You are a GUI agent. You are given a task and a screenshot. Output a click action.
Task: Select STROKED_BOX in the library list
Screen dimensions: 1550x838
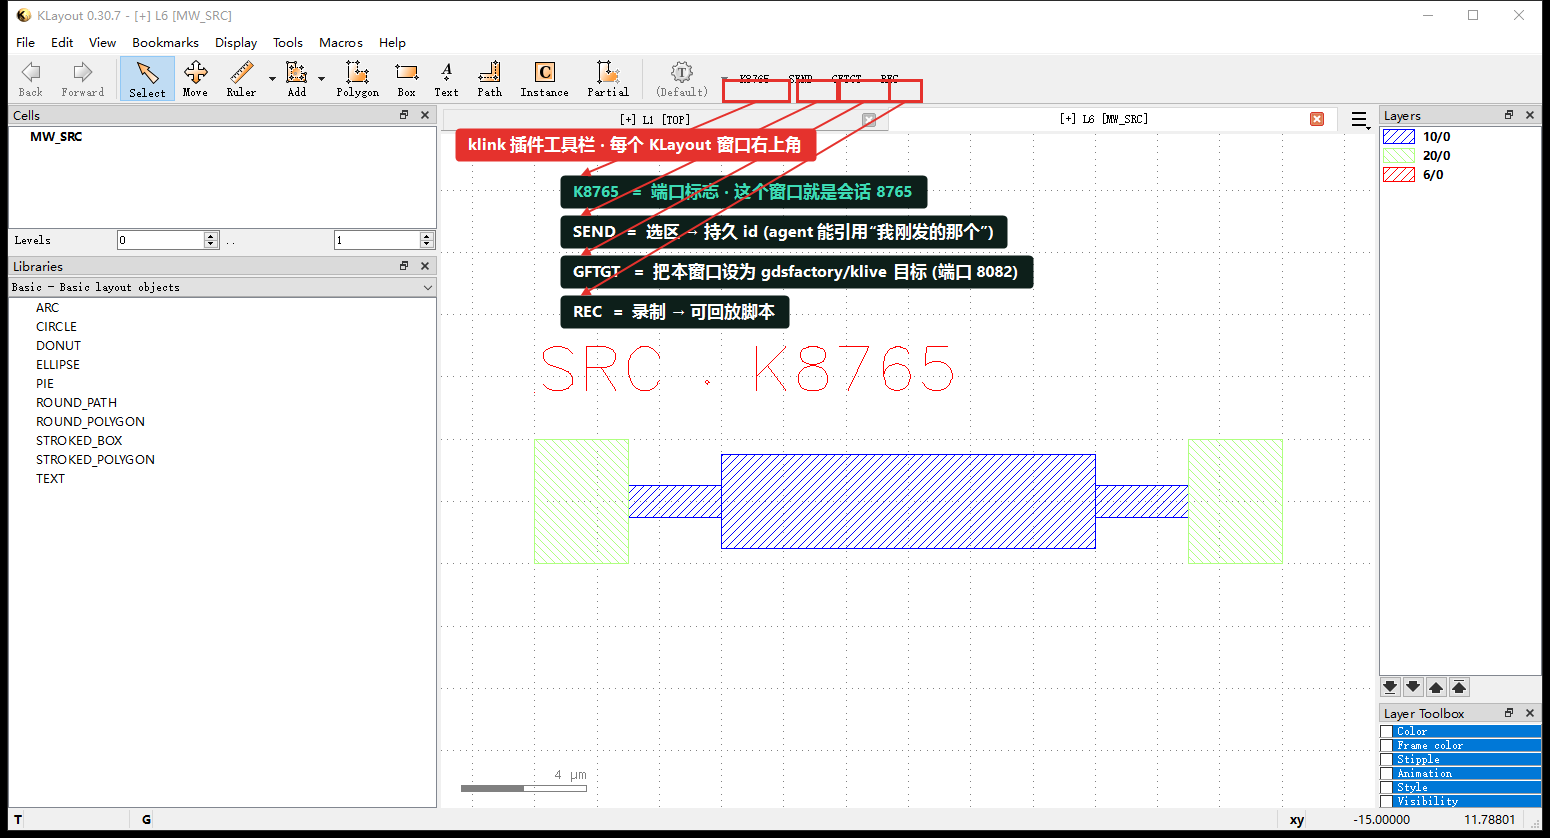tap(79, 441)
